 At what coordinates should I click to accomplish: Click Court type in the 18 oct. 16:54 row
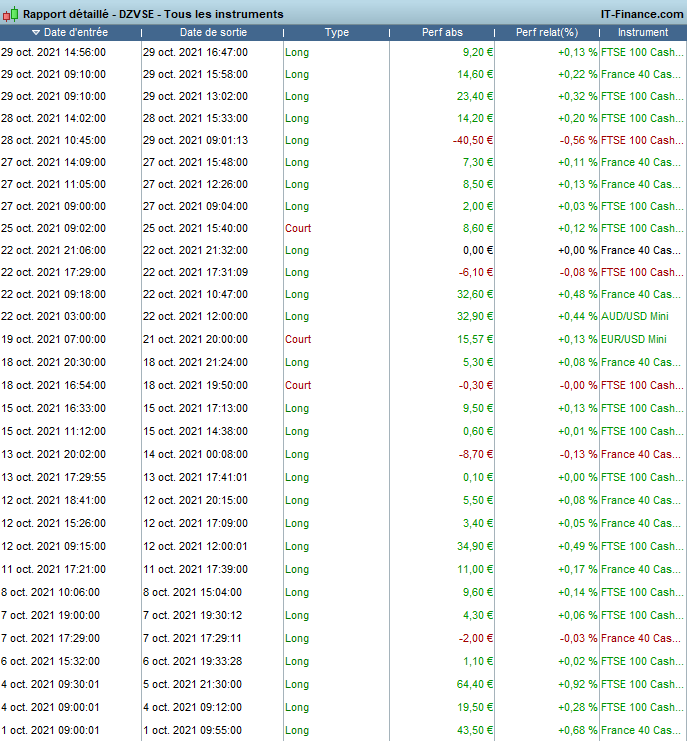298,386
